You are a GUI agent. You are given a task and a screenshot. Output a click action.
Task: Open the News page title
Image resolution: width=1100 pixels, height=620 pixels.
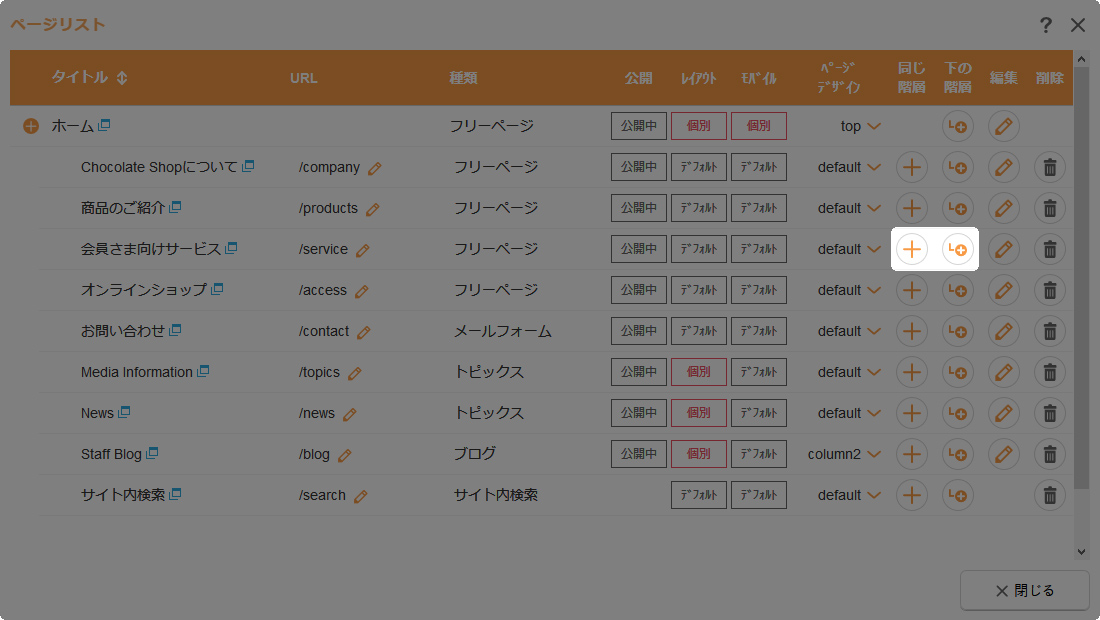(97, 413)
